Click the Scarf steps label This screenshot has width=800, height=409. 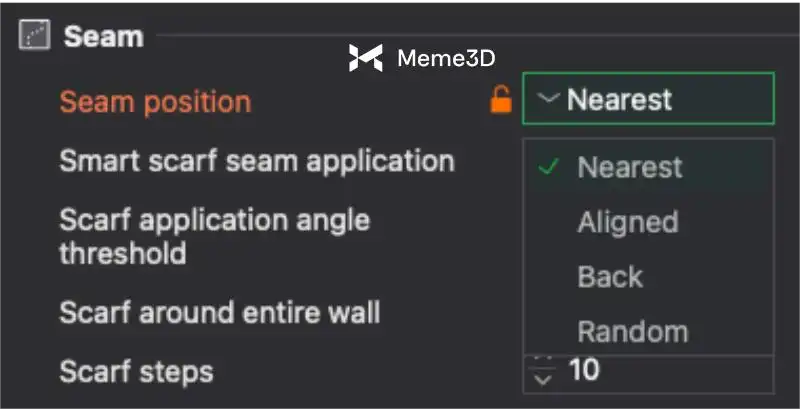(136, 372)
